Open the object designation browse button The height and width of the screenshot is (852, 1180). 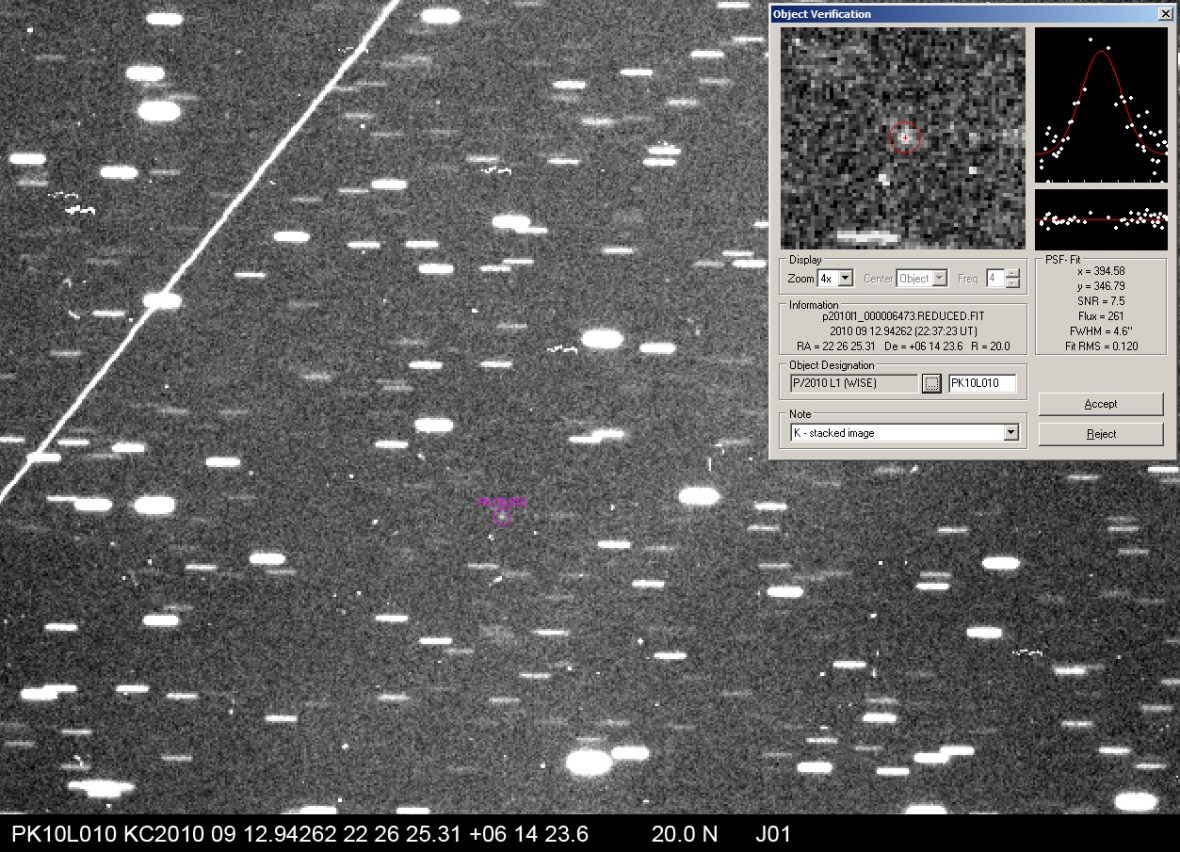[x=931, y=384]
